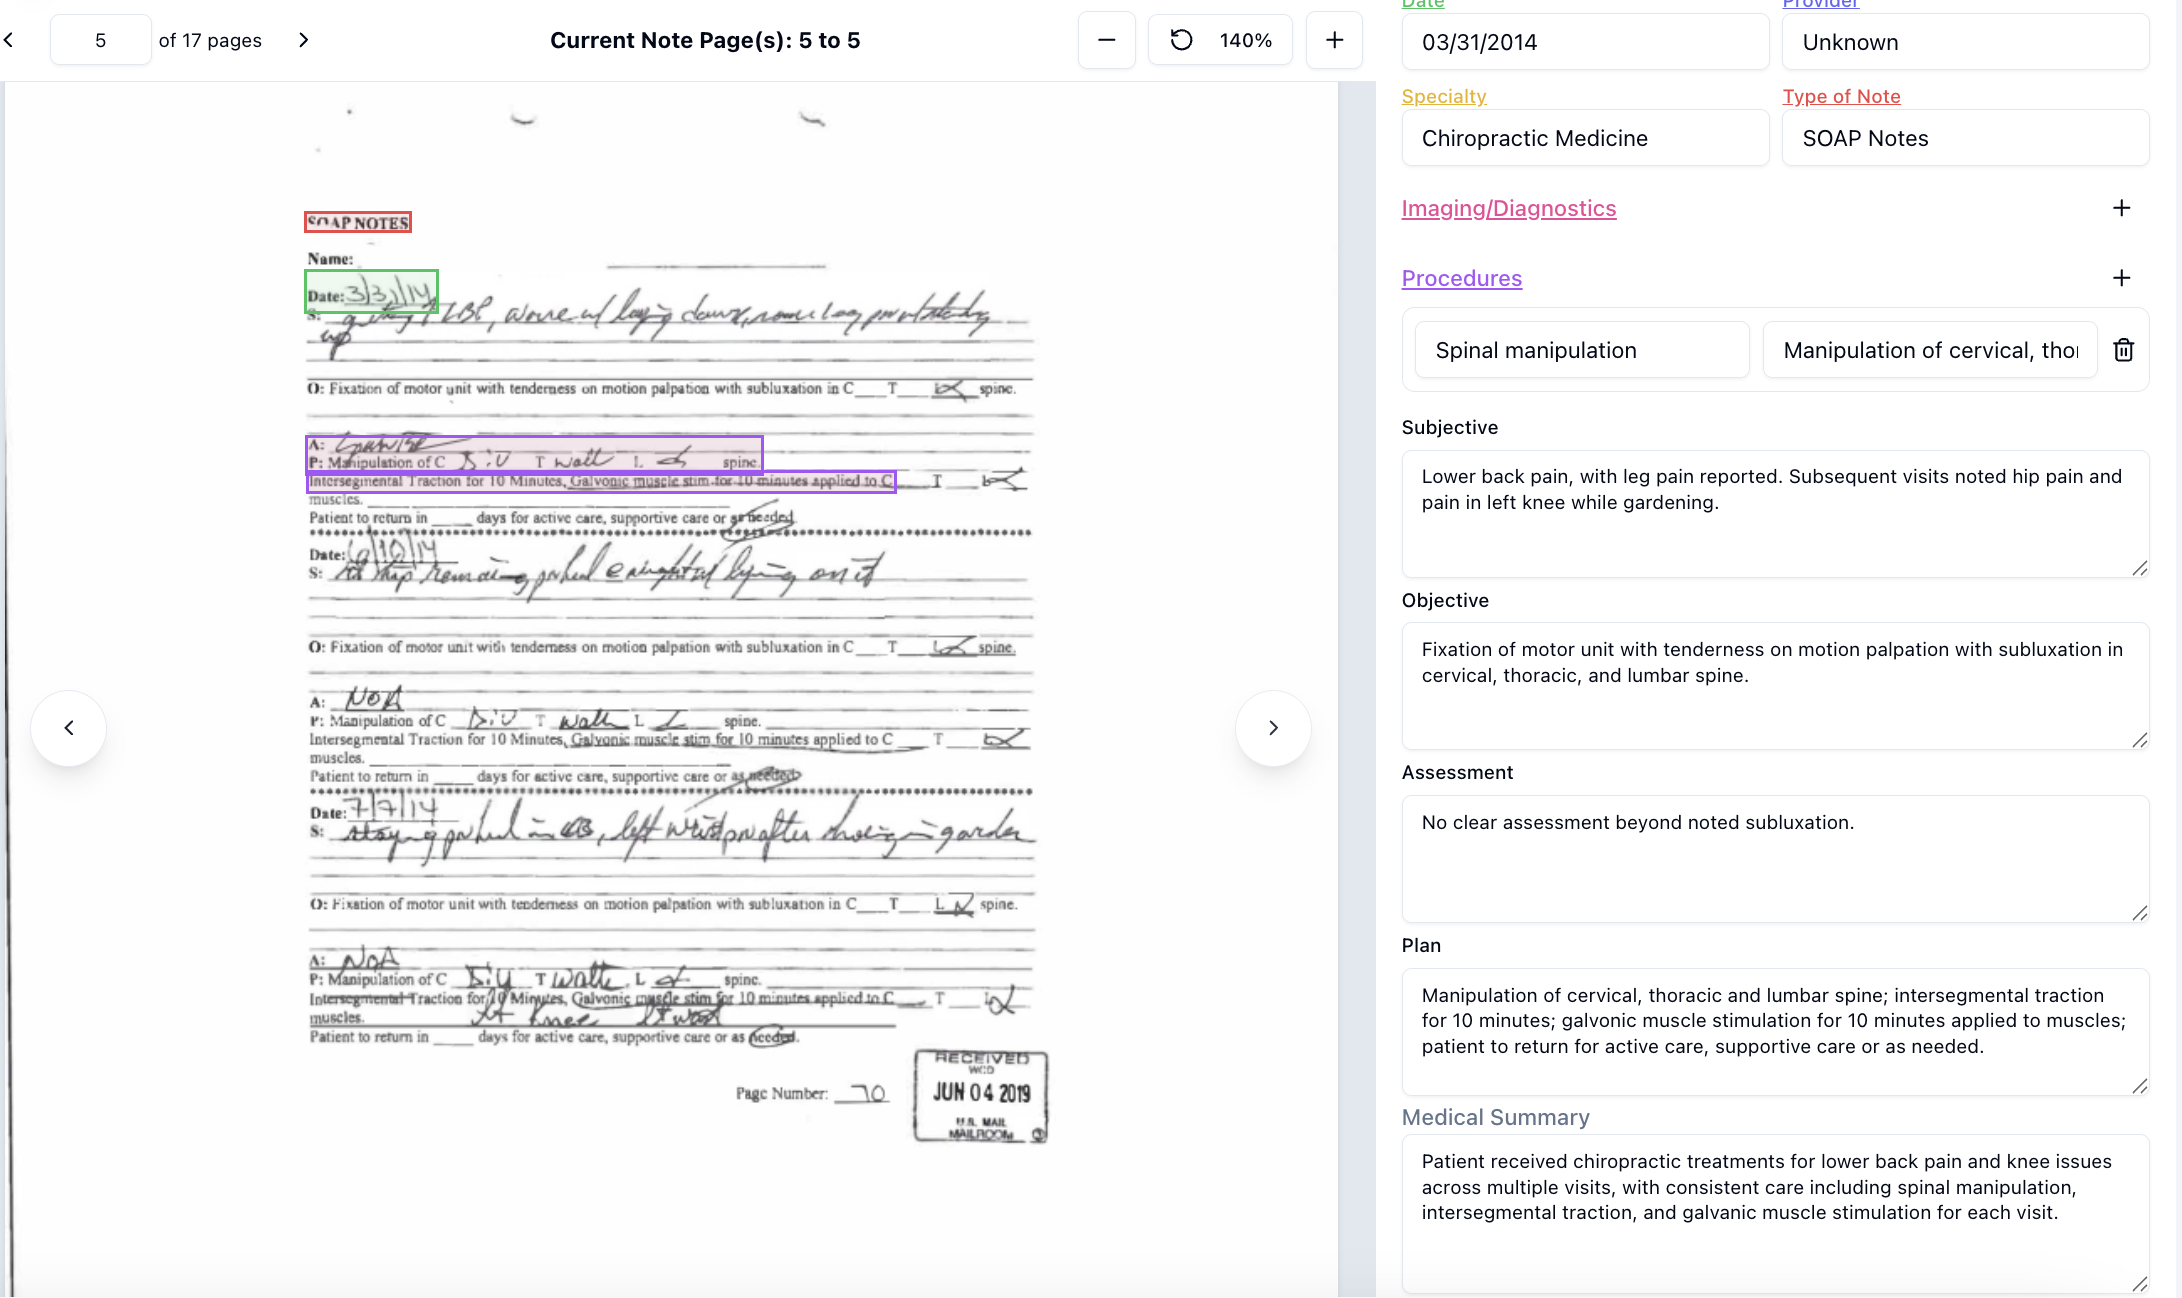Go to next page in header
The height and width of the screenshot is (1298, 2182).
click(304, 40)
